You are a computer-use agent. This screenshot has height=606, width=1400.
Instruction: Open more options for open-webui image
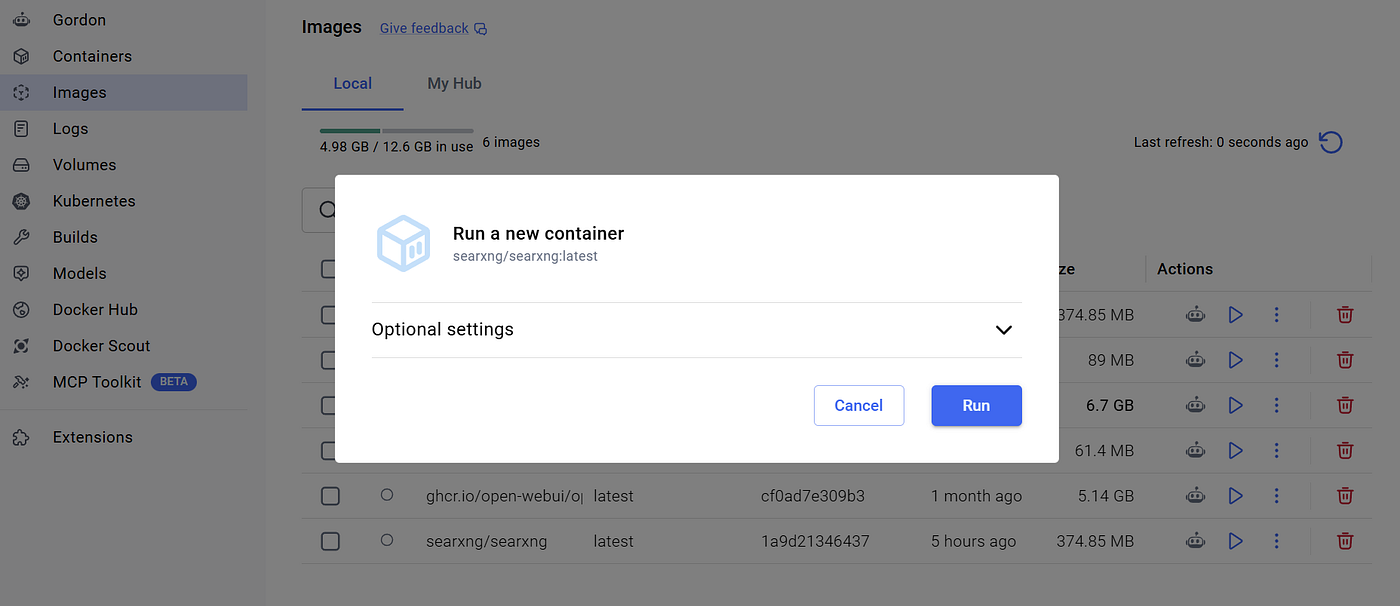(1276, 496)
